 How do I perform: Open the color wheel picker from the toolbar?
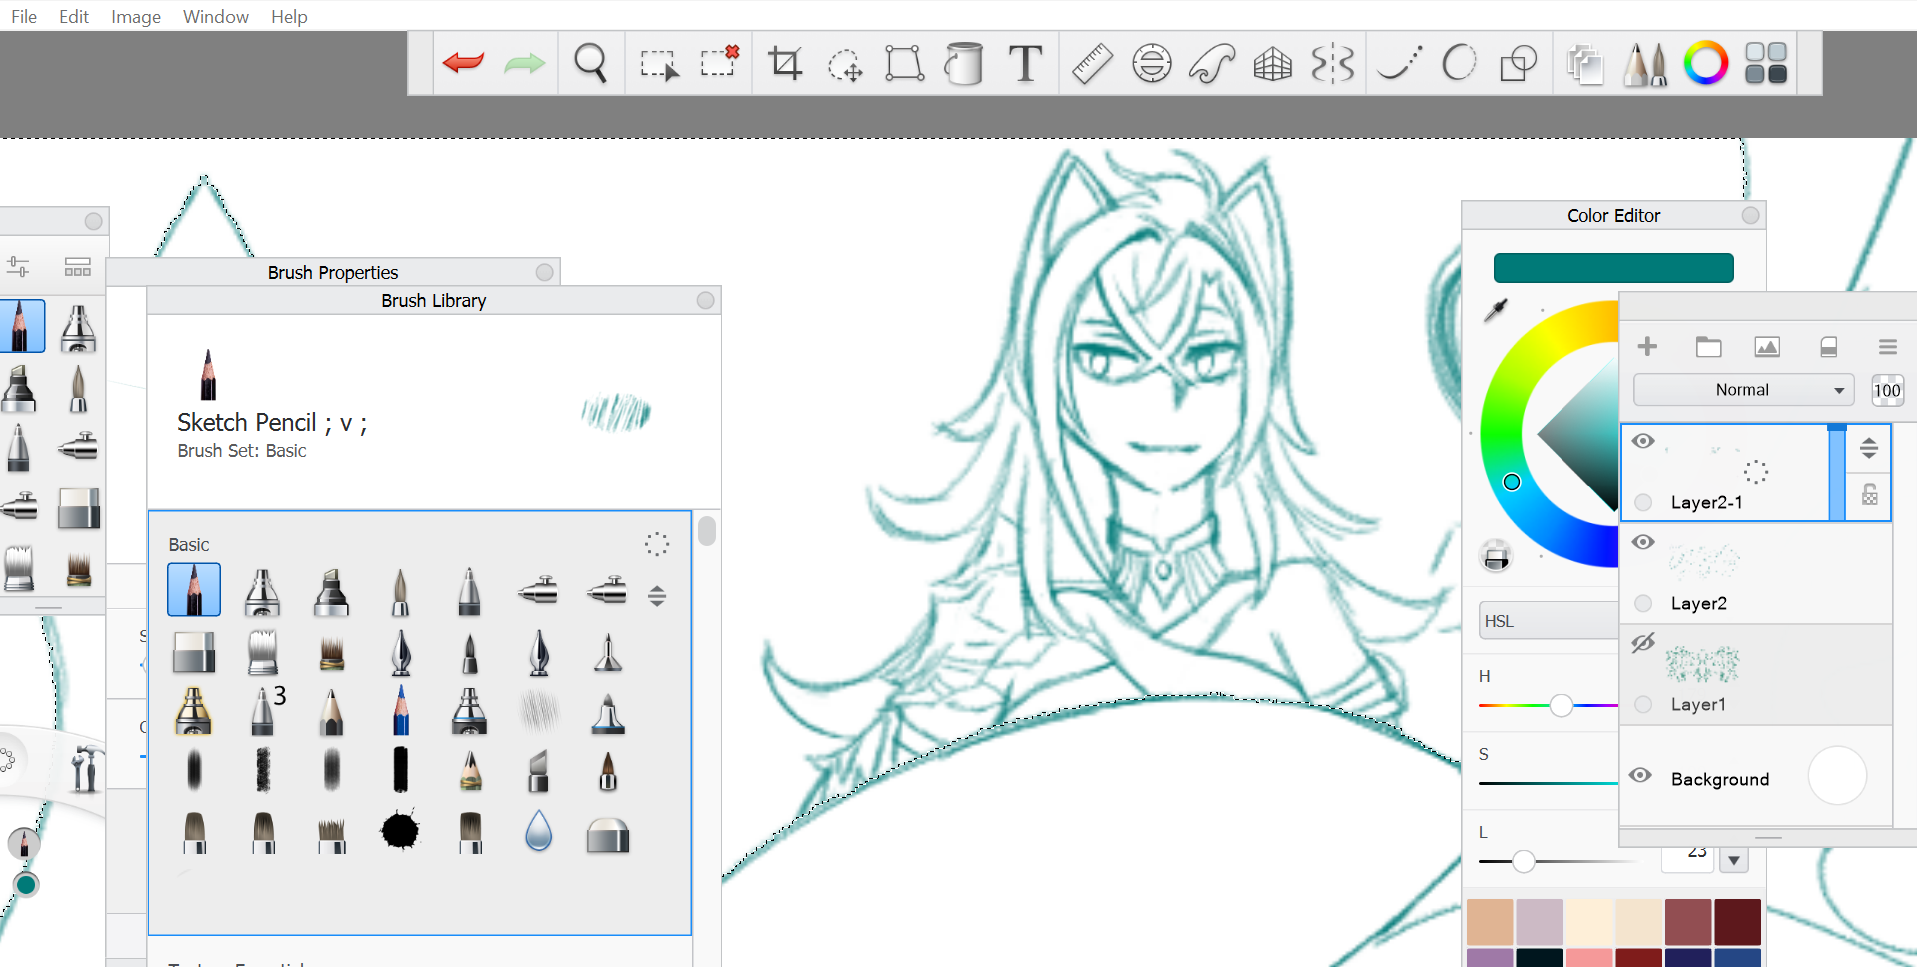pyautogui.click(x=1705, y=62)
